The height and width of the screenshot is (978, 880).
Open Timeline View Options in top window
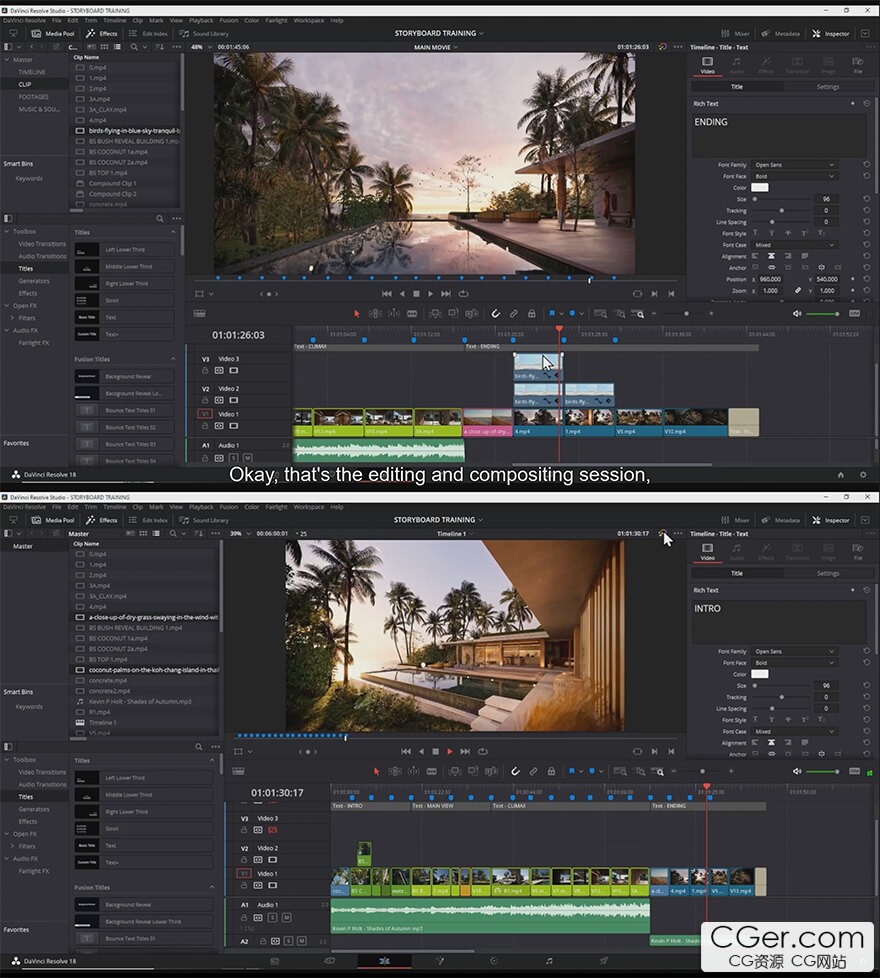pos(200,314)
